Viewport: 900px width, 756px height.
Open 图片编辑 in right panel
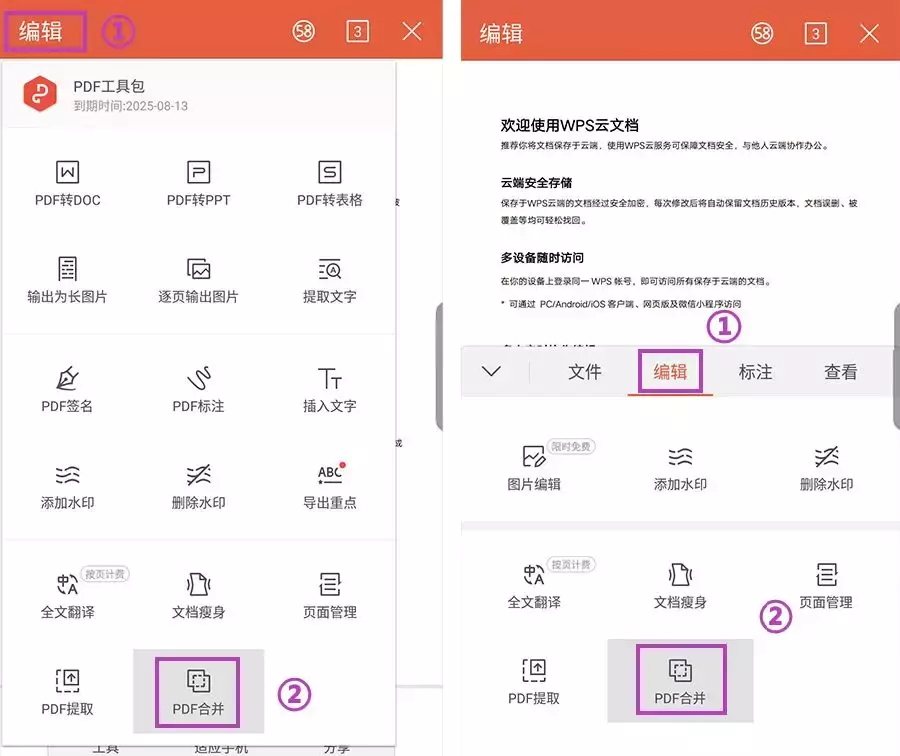pyautogui.click(x=534, y=468)
